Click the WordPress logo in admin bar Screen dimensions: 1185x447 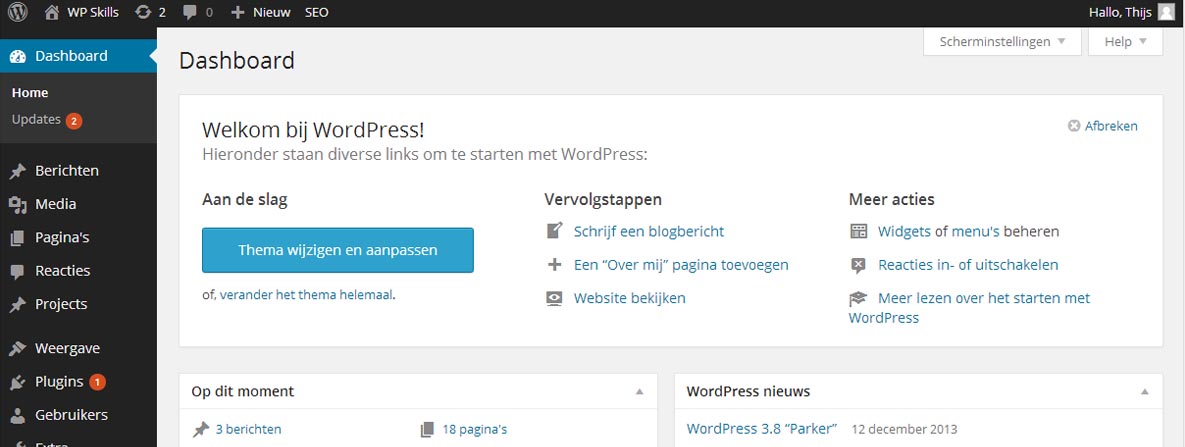pyautogui.click(x=17, y=13)
